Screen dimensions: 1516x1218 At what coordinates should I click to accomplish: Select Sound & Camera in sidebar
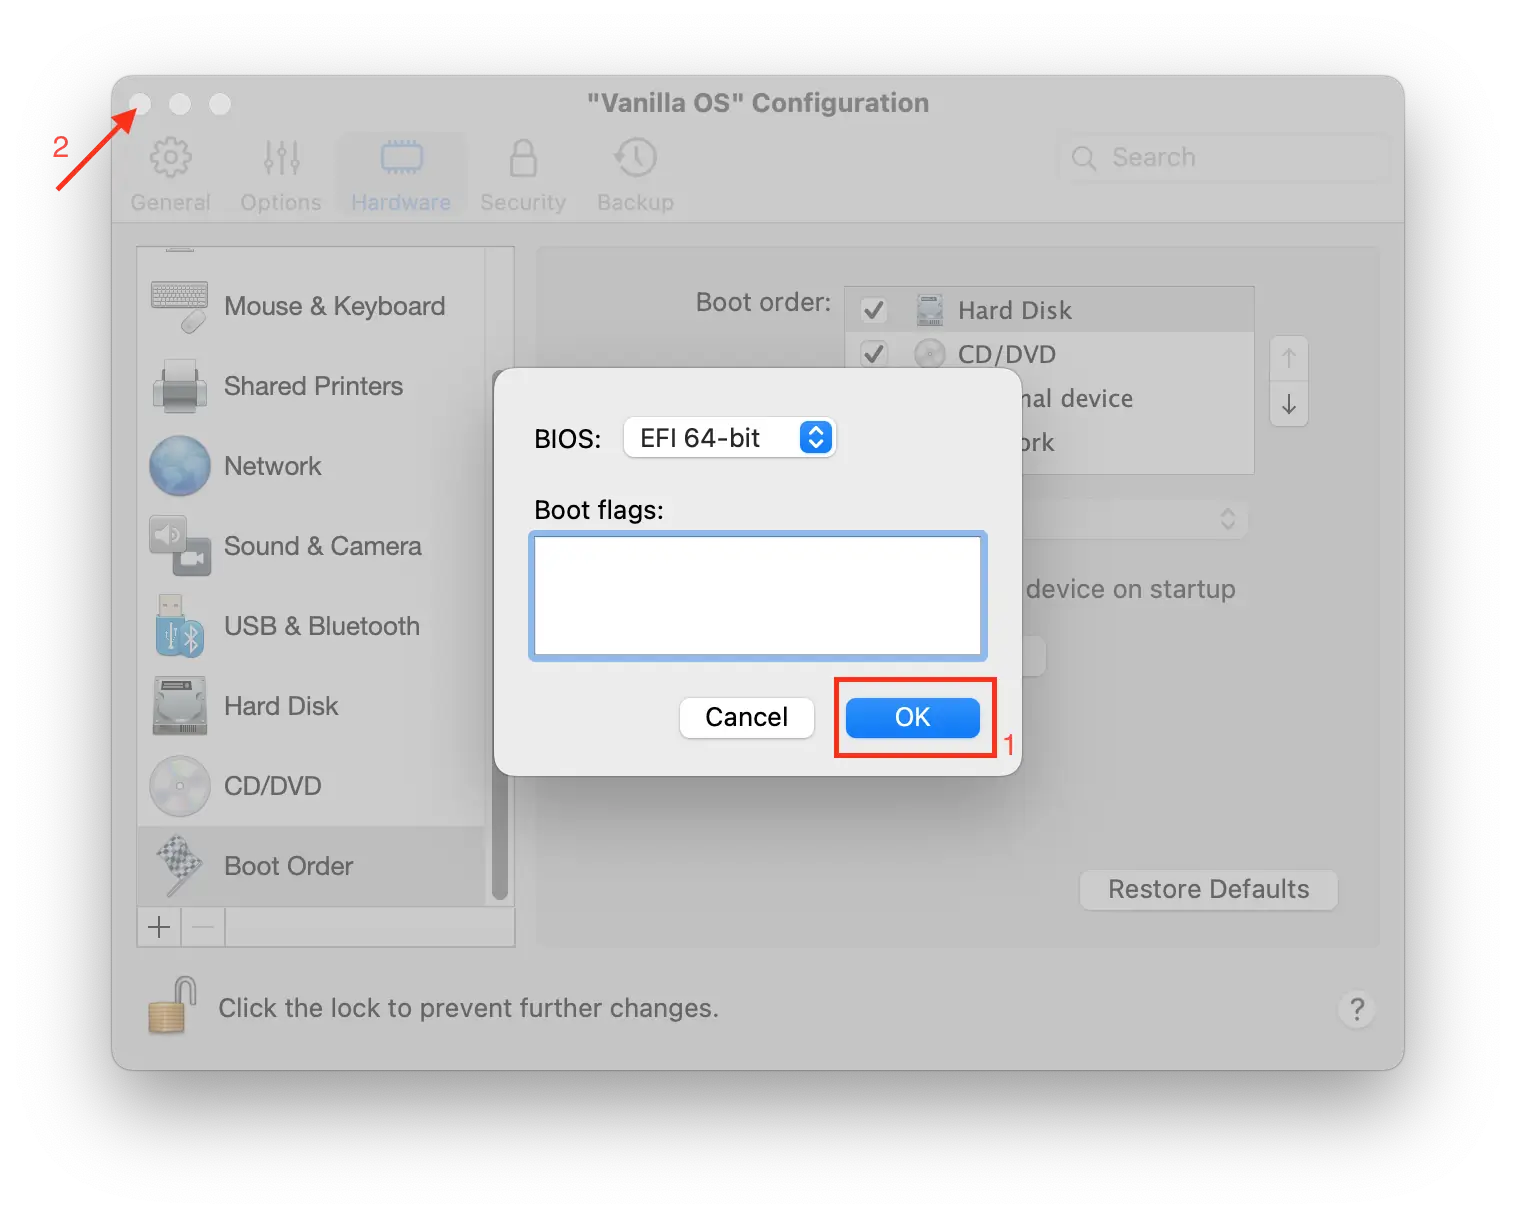pyautogui.click(x=311, y=546)
